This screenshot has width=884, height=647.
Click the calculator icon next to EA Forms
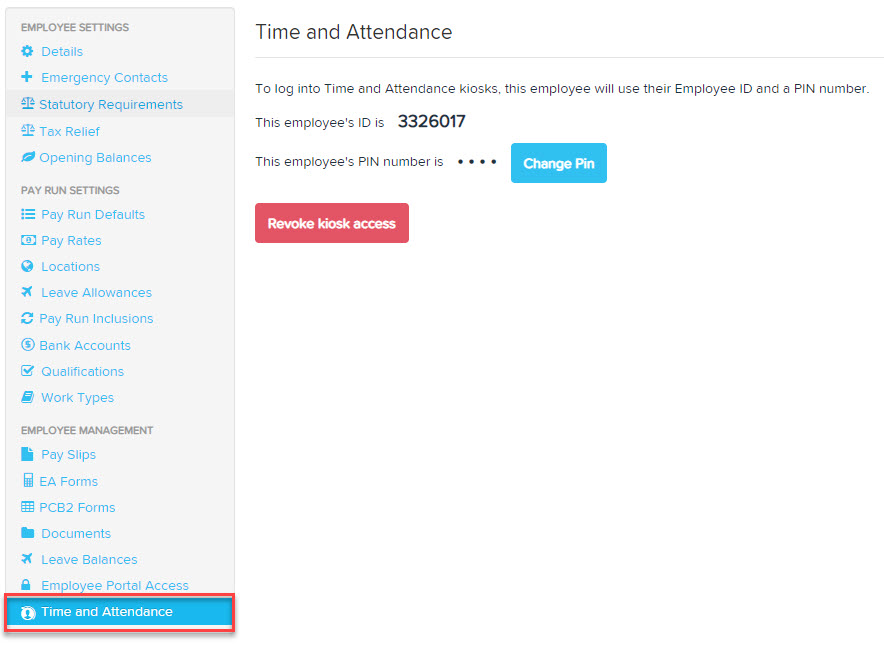pyautogui.click(x=28, y=480)
